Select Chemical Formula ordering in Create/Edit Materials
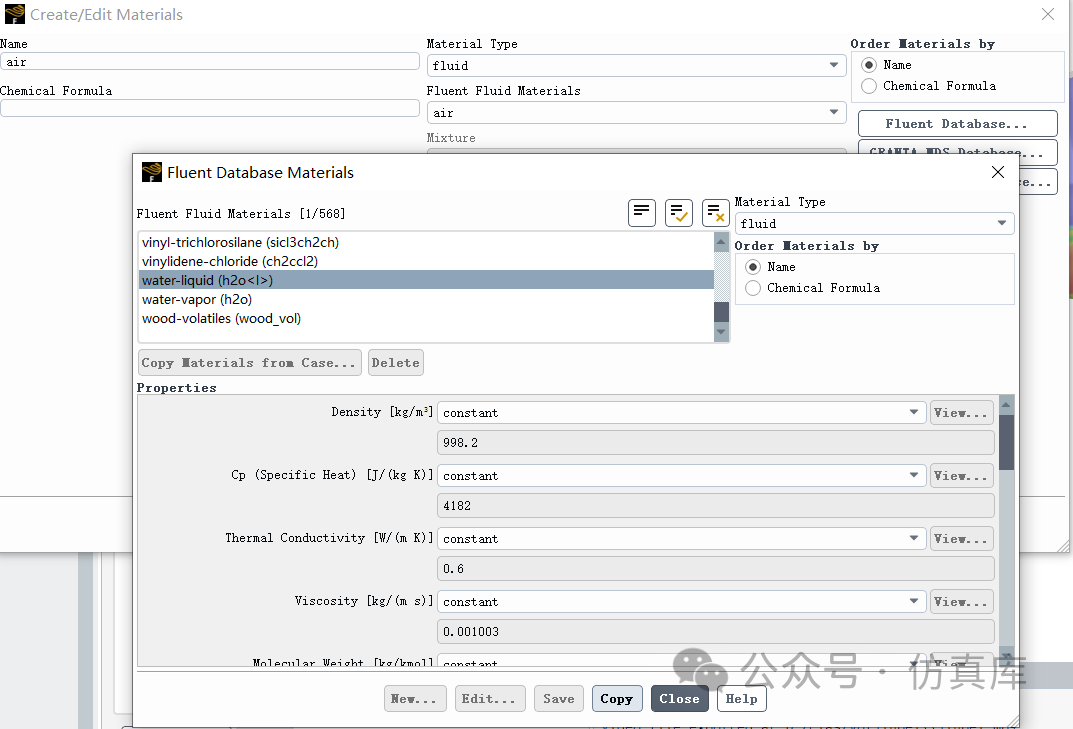 869,86
